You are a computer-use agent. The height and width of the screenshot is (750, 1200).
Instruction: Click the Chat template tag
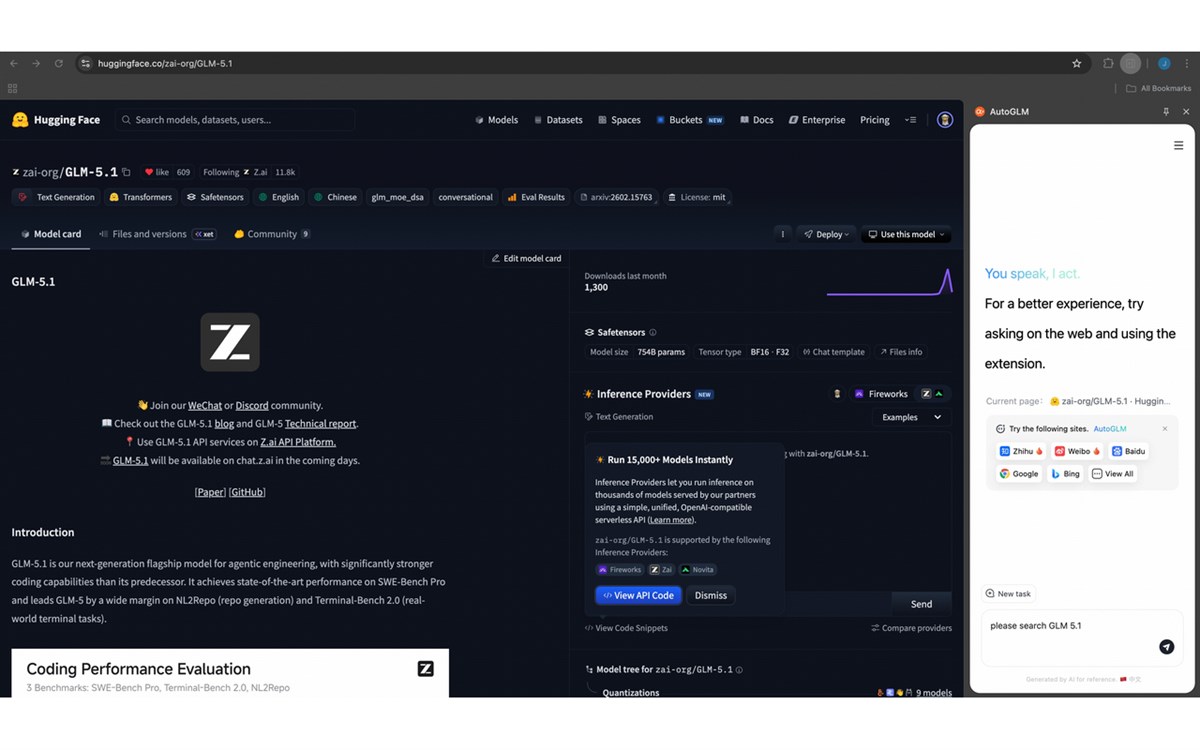click(834, 352)
